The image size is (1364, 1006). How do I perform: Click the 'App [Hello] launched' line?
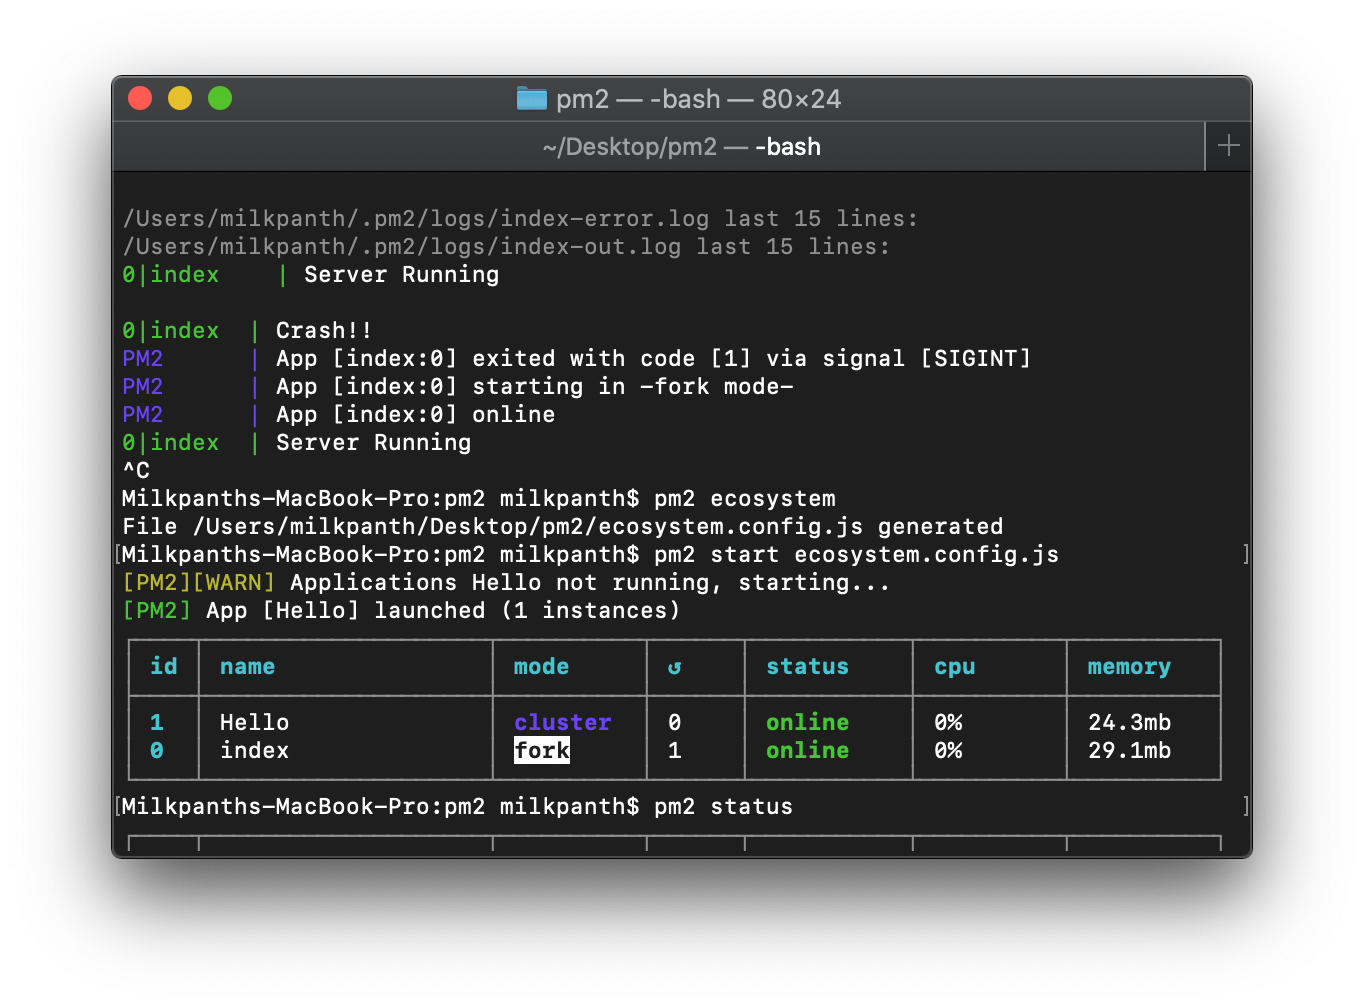click(401, 610)
